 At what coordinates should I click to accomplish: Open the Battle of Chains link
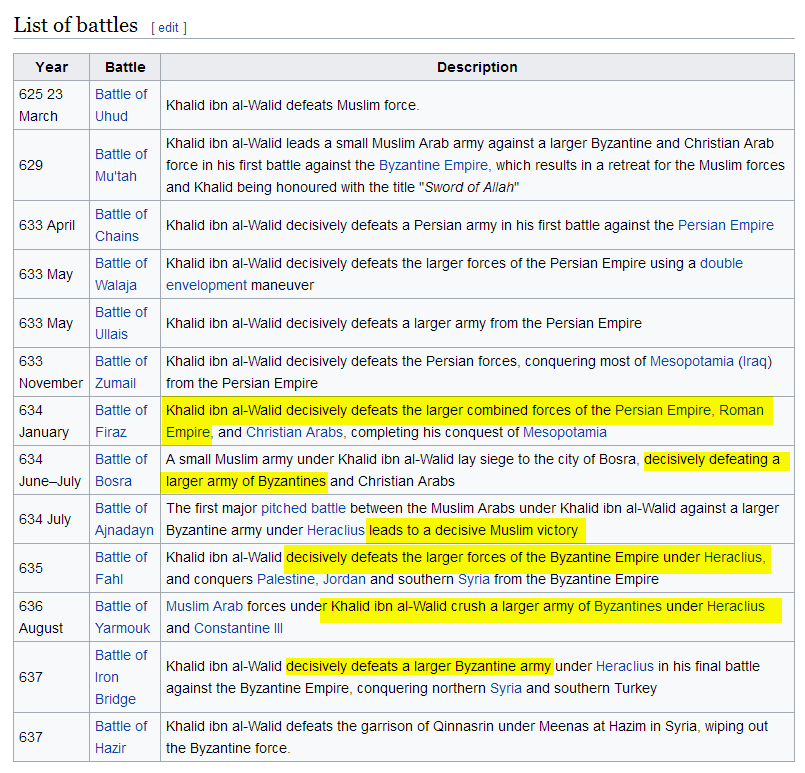coord(121,225)
